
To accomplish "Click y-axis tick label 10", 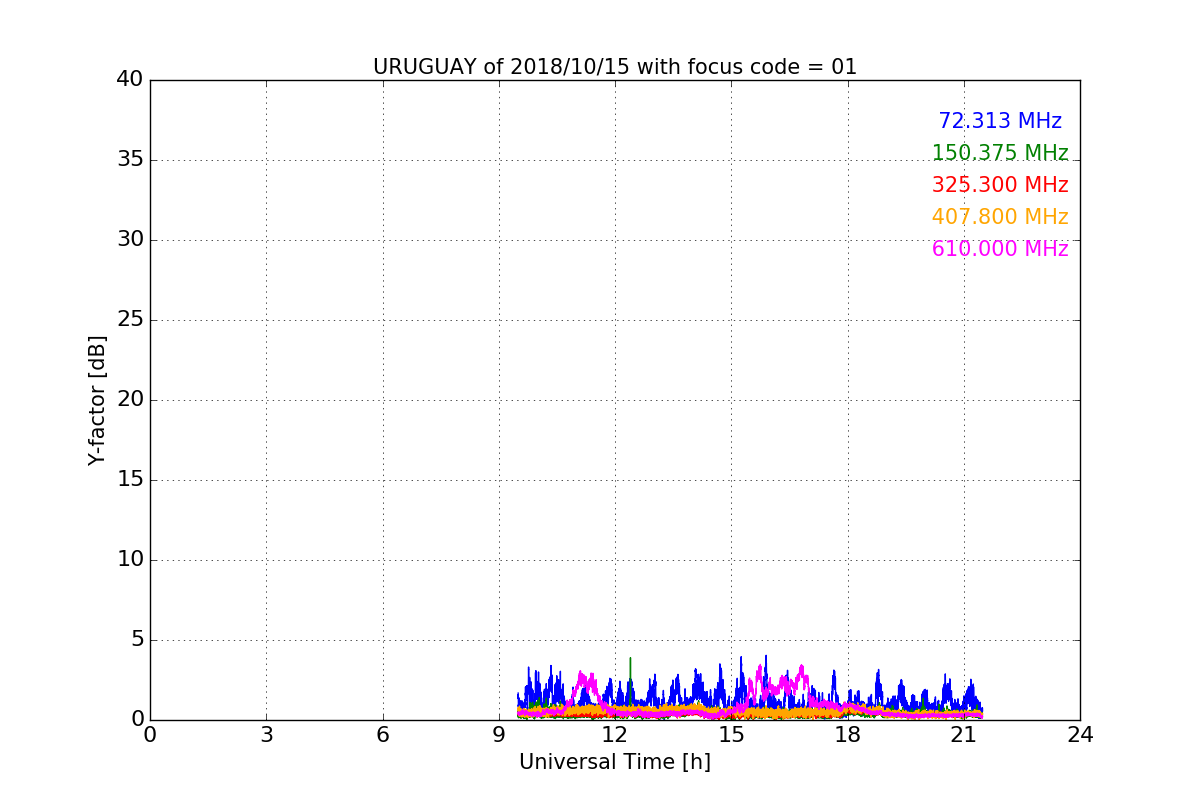I will click(130, 560).
